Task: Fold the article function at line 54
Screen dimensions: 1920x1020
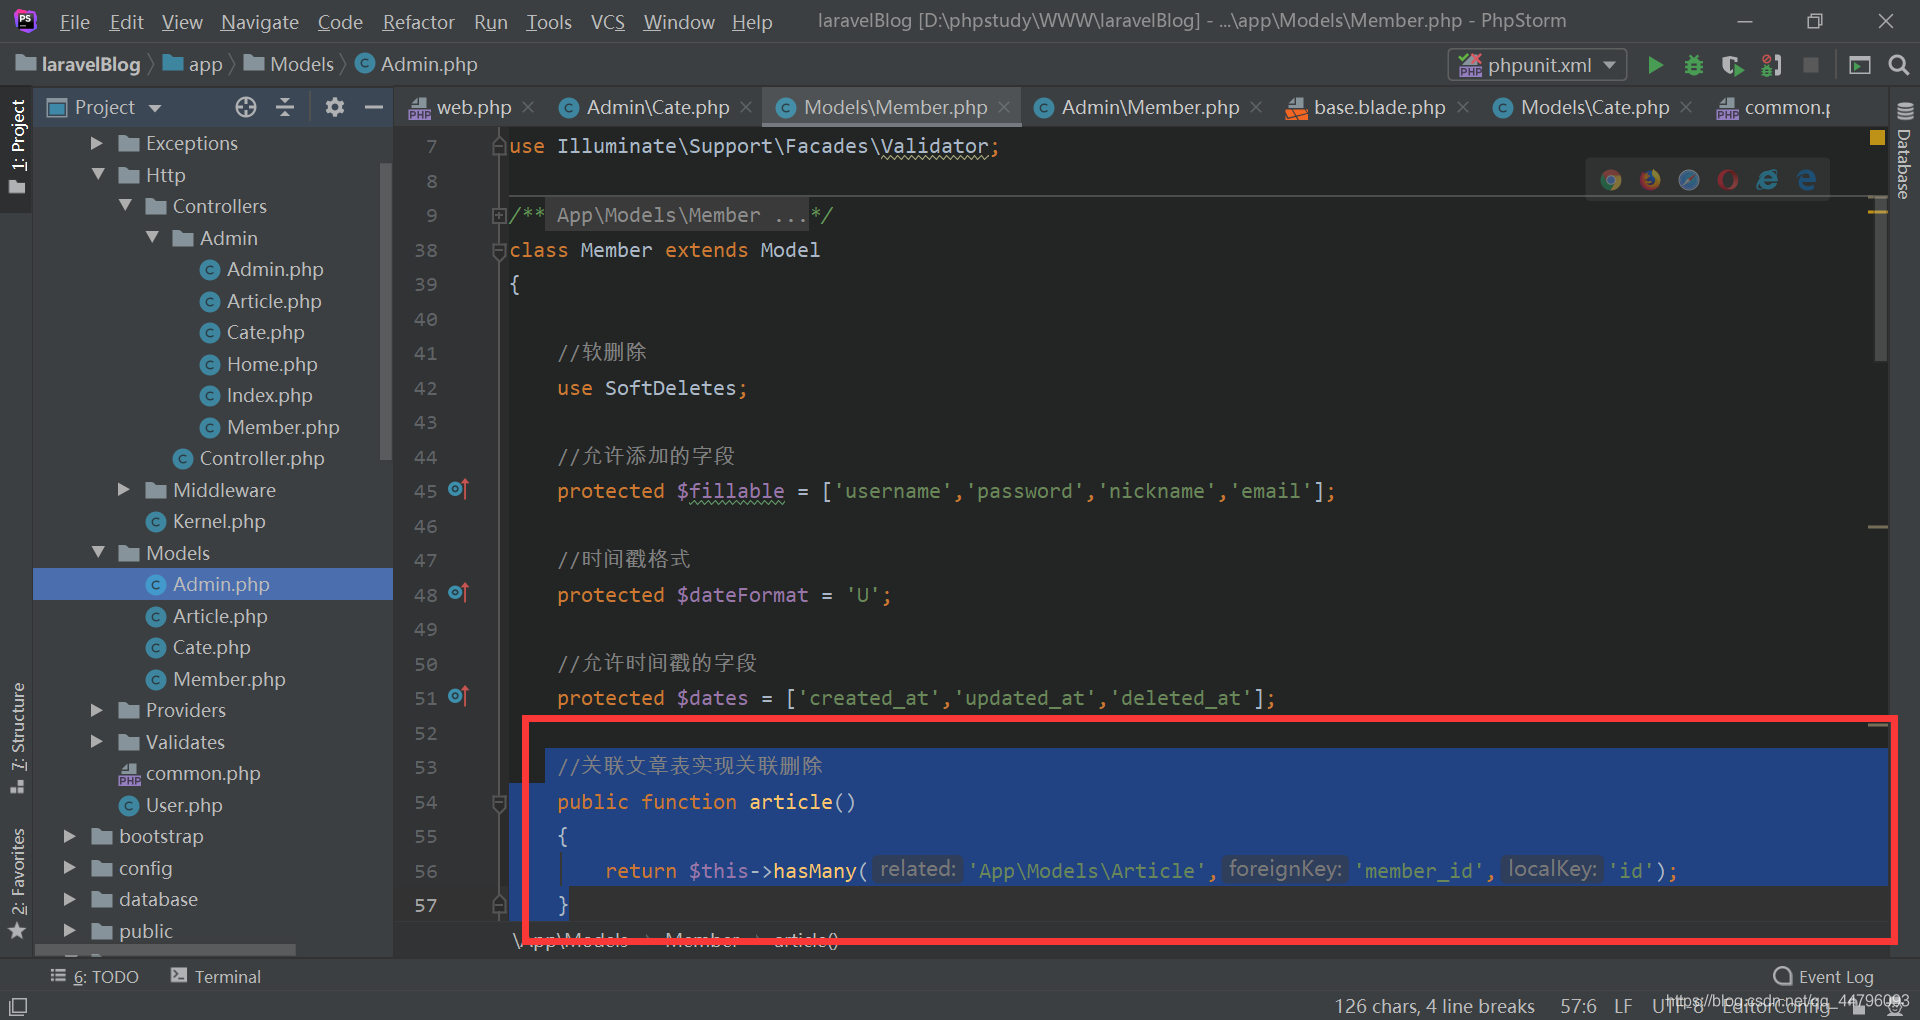Action: [x=499, y=802]
